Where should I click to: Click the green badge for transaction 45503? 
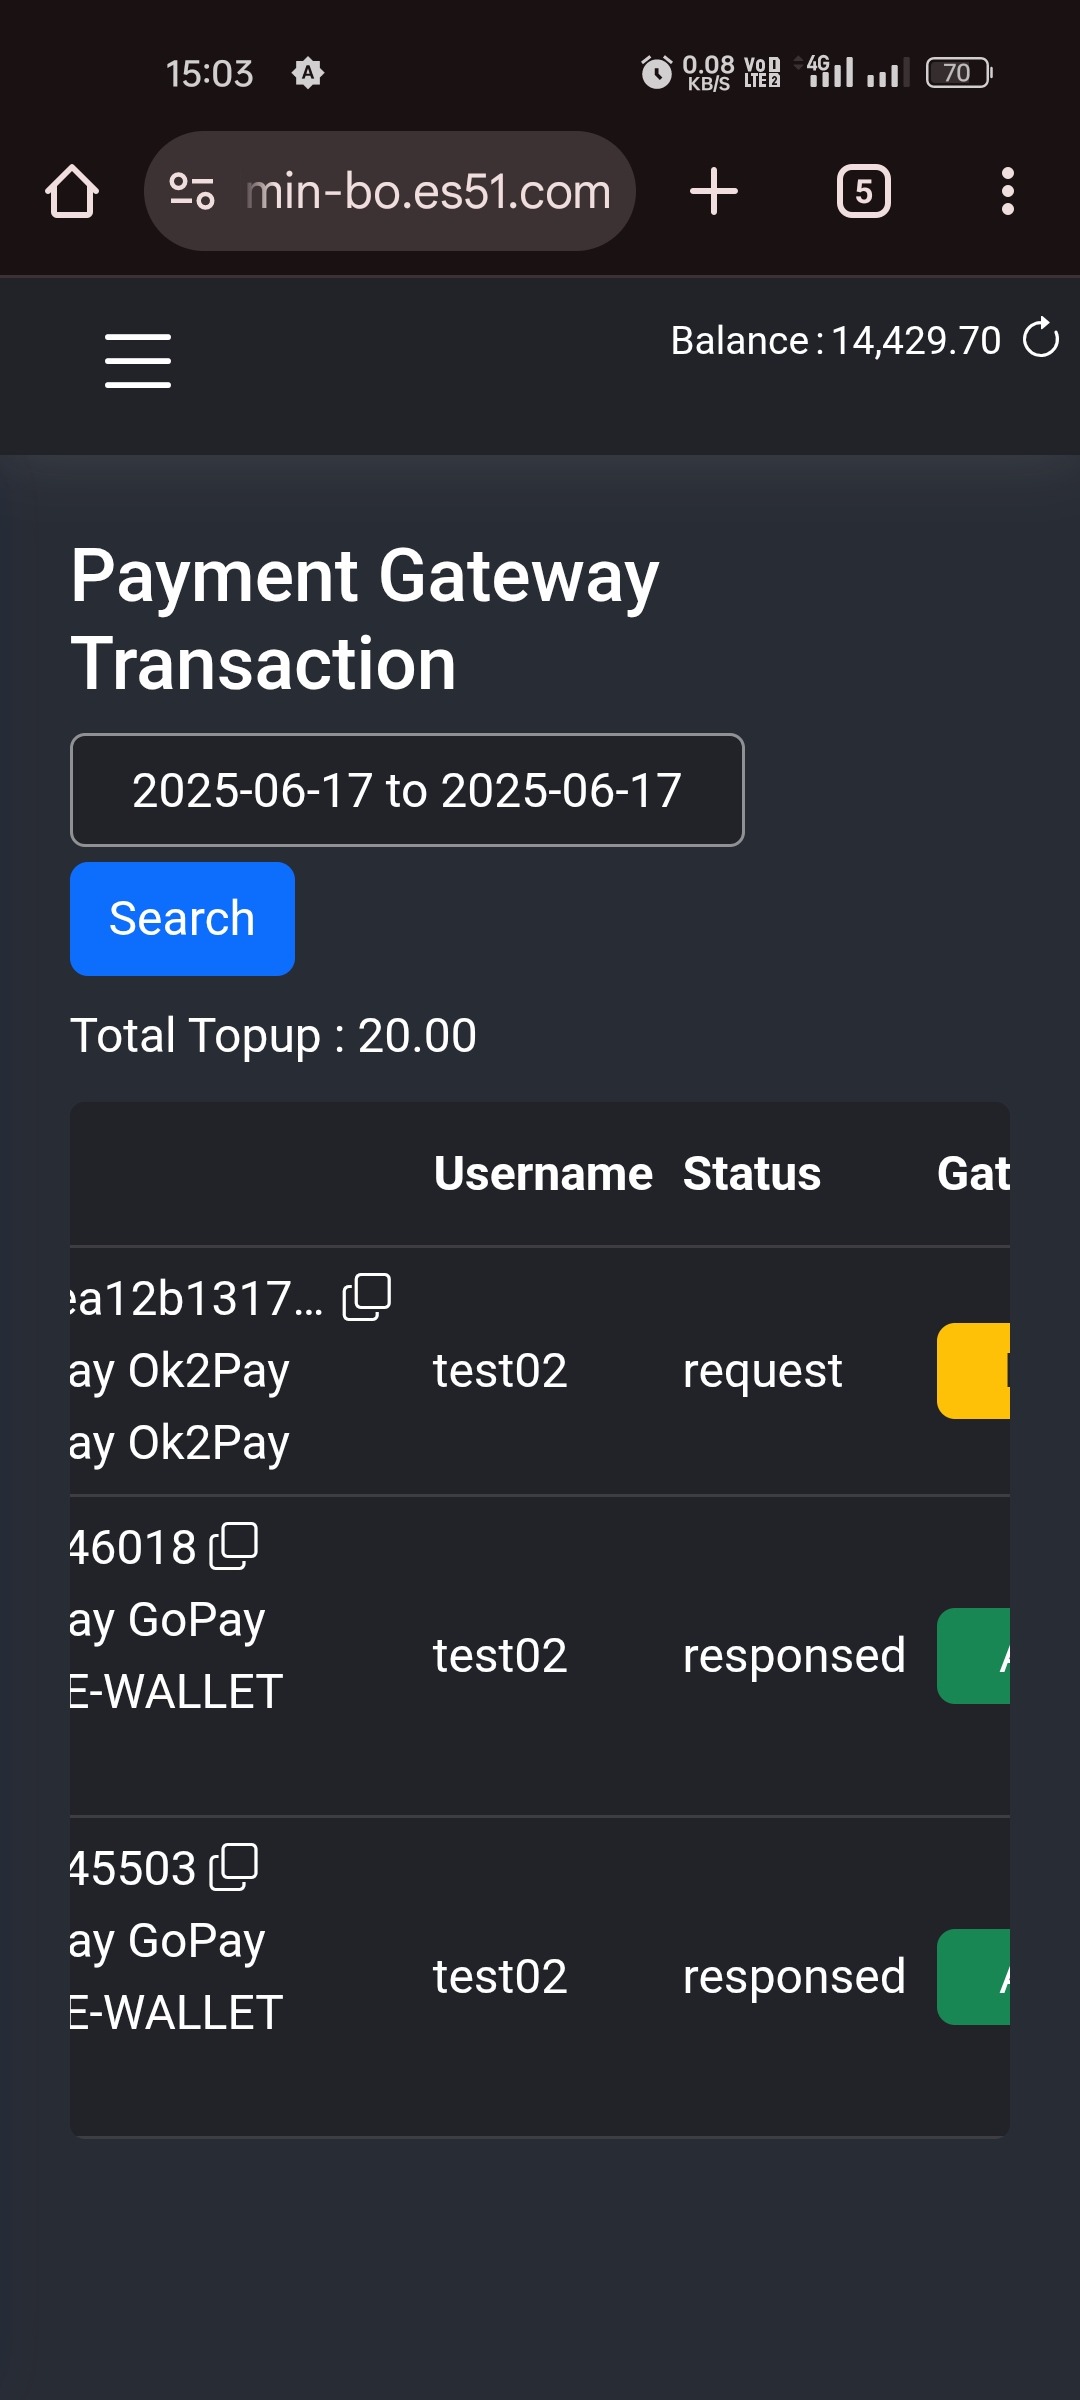click(974, 1977)
